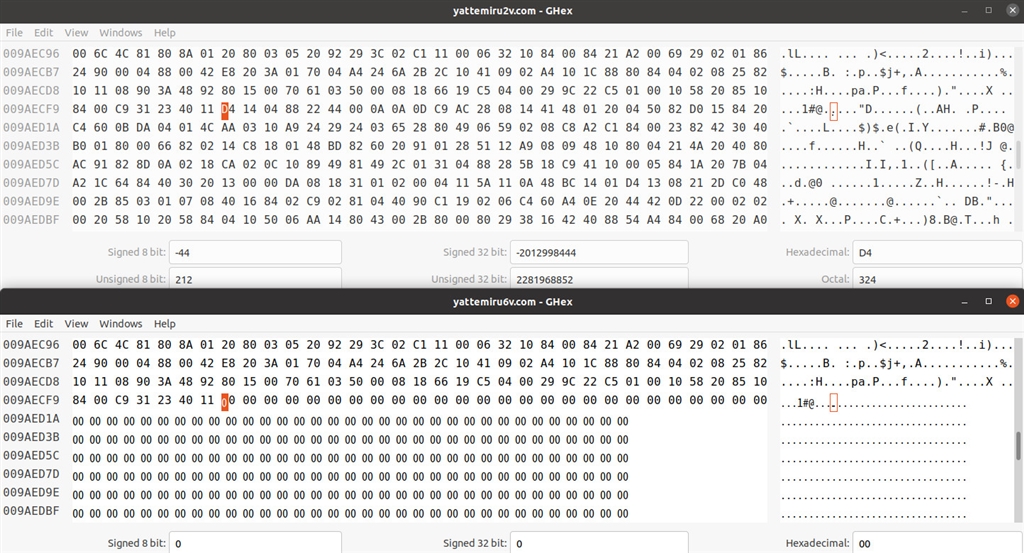Open Help menu in yattemiru6v.com window

click(x=165, y=324)
